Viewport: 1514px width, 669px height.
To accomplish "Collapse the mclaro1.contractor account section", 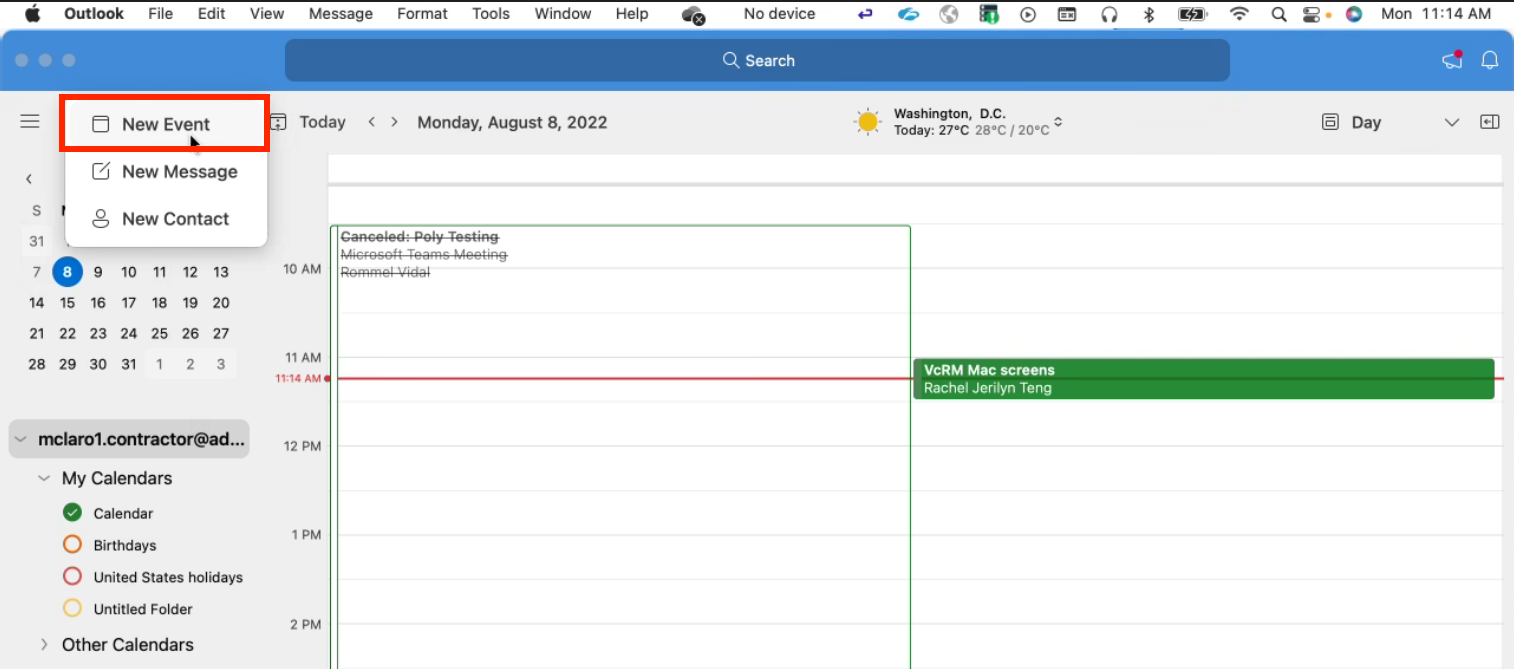I will click(21, 439).
